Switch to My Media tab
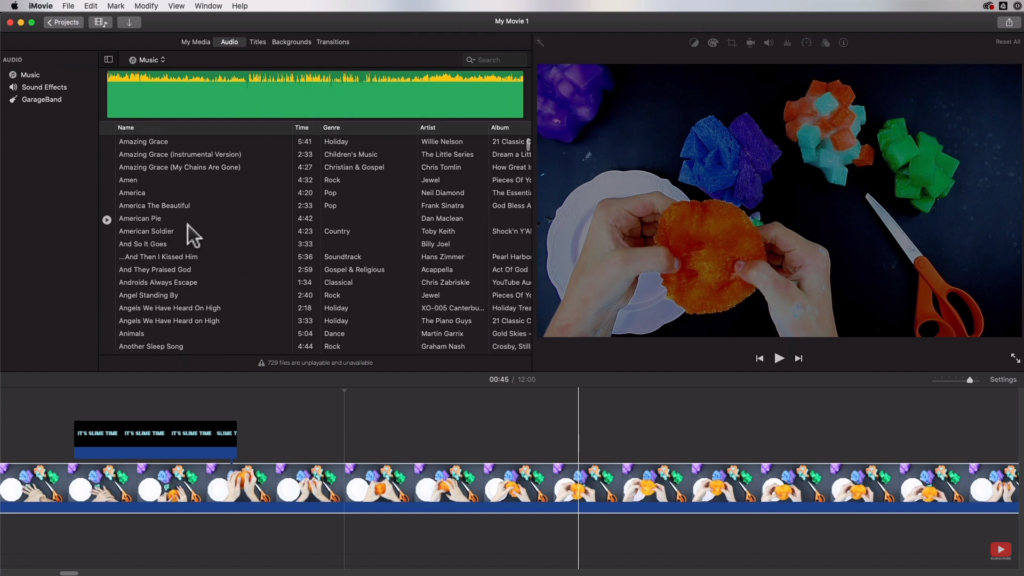 tap(195, 42)
